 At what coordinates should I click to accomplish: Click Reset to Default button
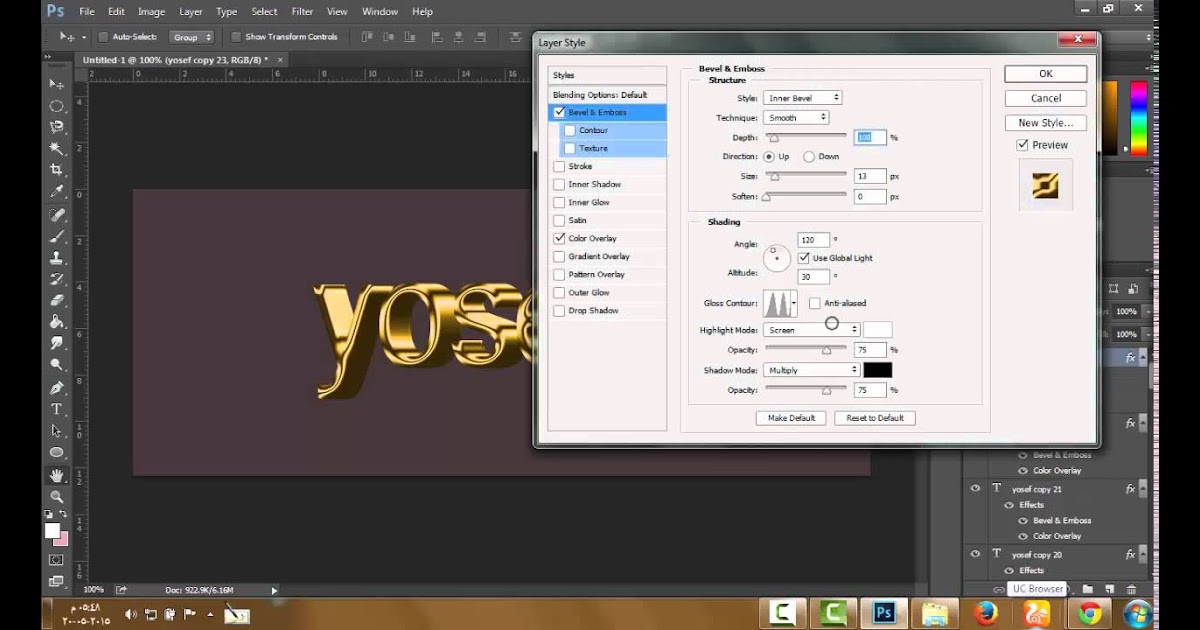875,418
